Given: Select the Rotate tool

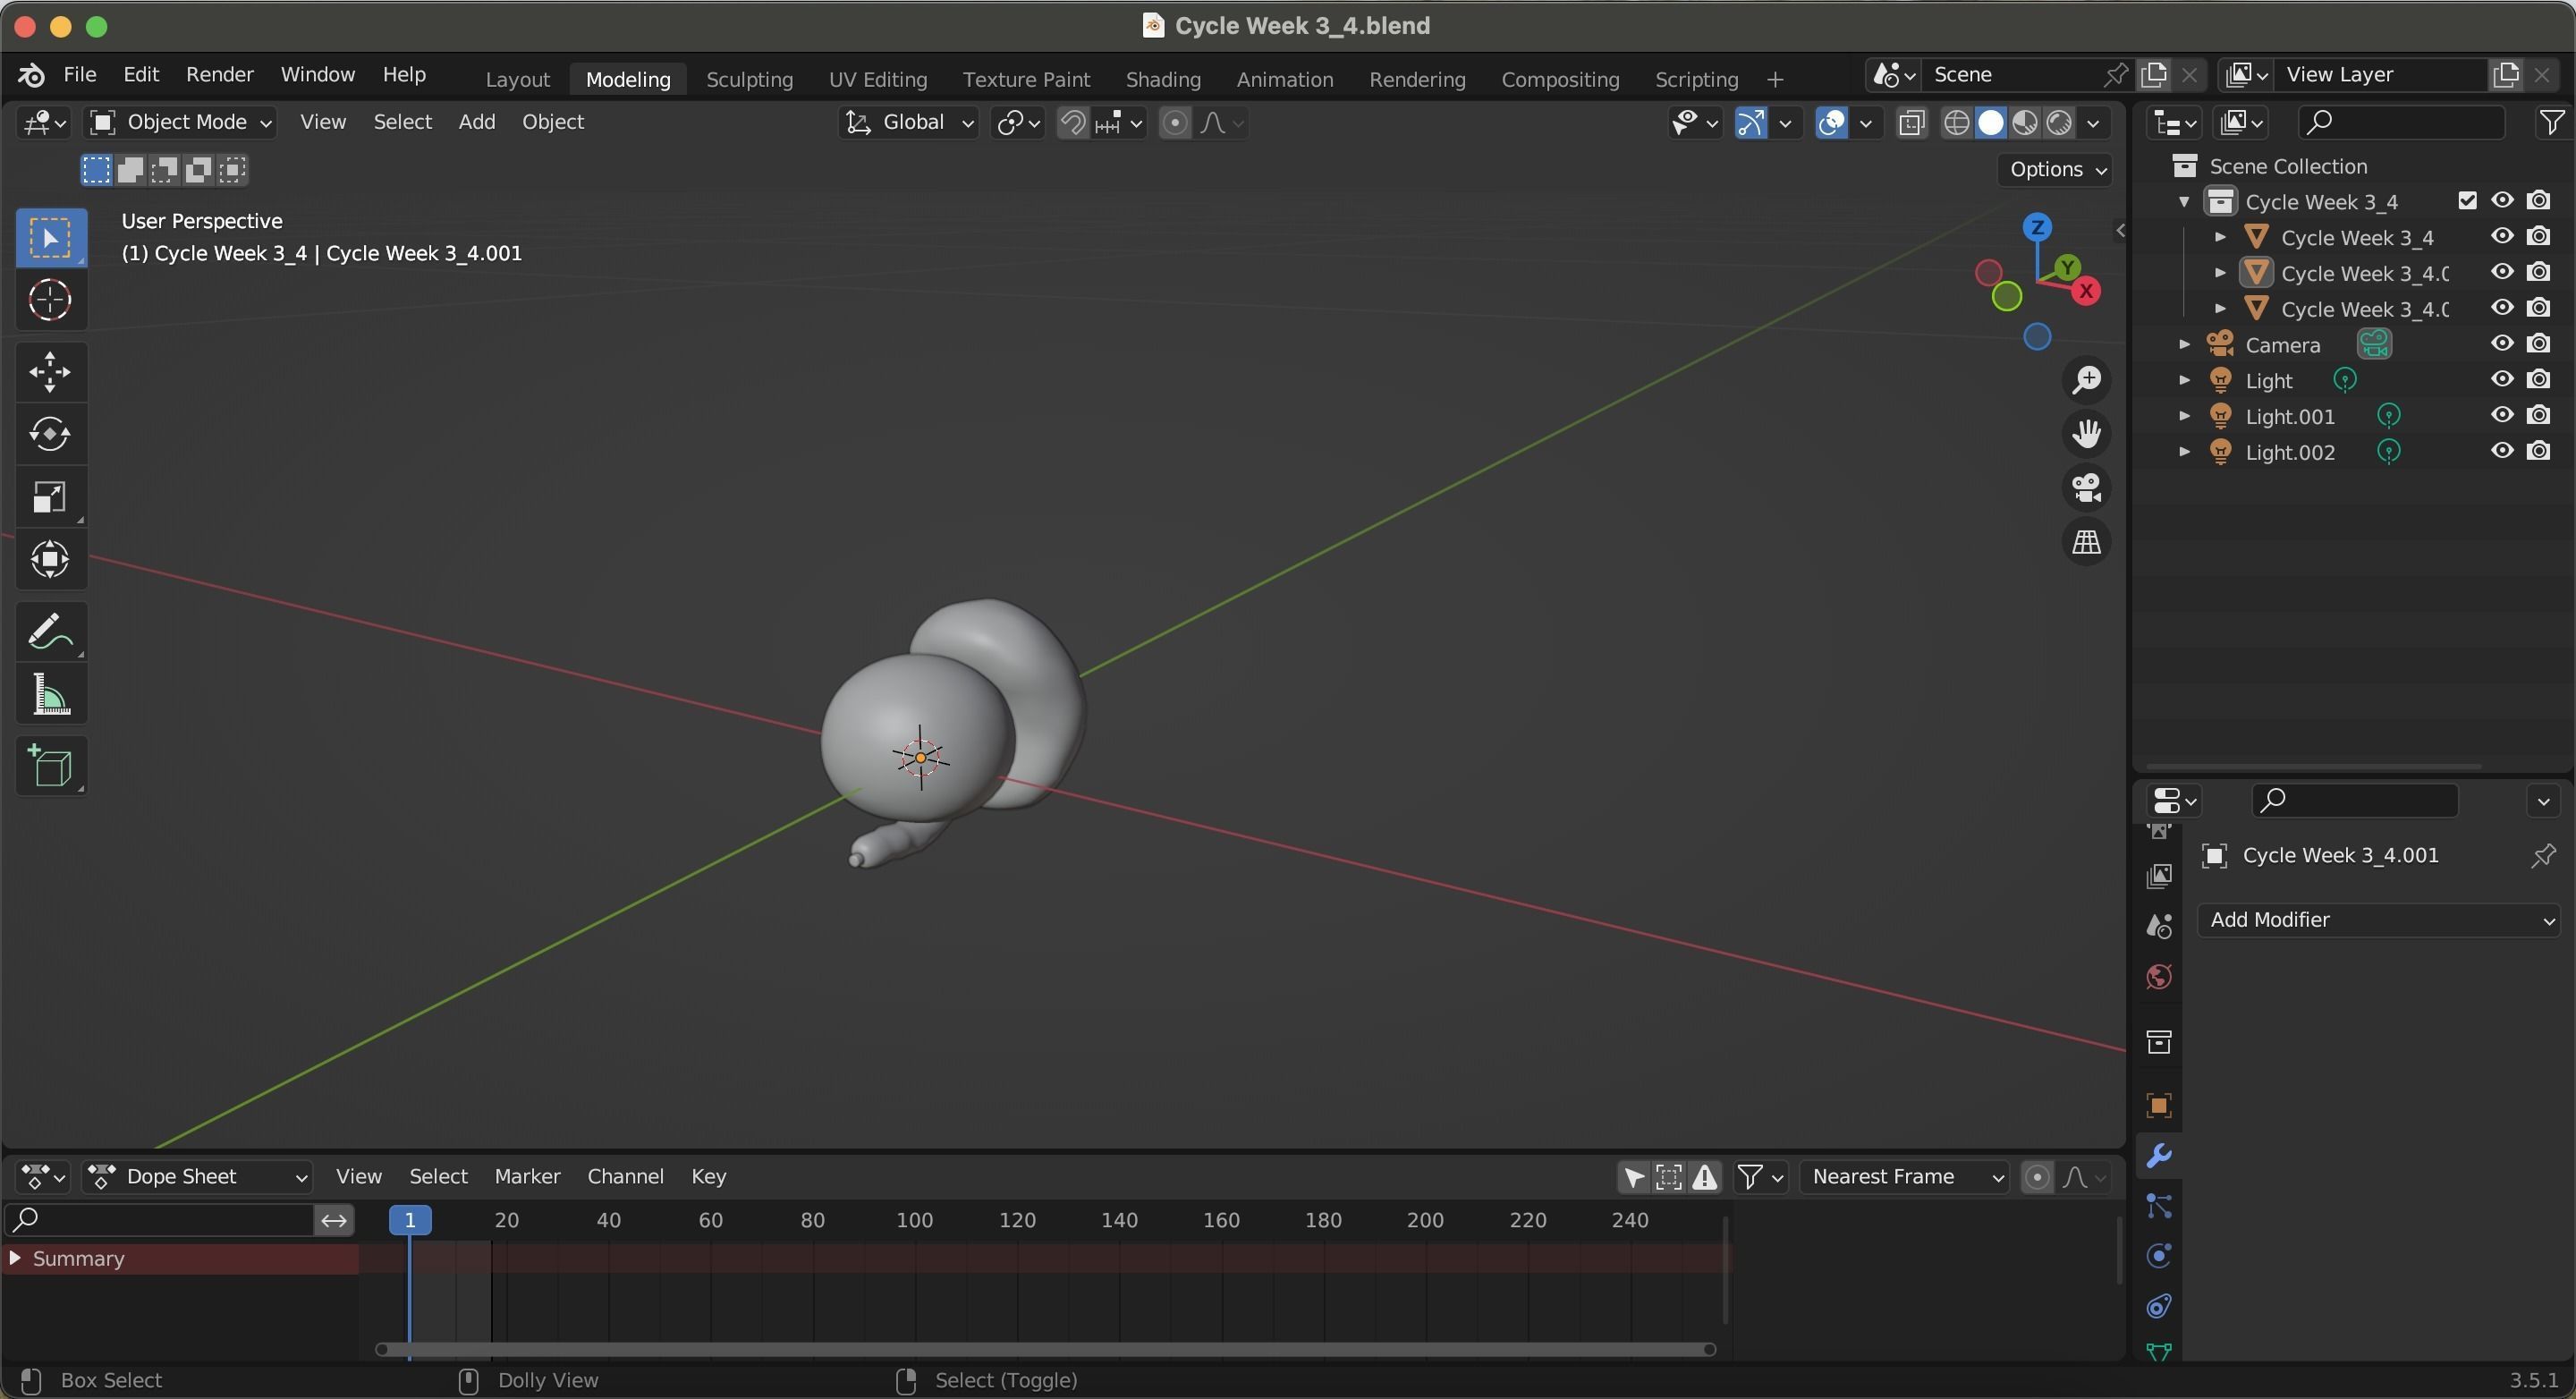Looking at the screenshot, I should pos(51,434).
